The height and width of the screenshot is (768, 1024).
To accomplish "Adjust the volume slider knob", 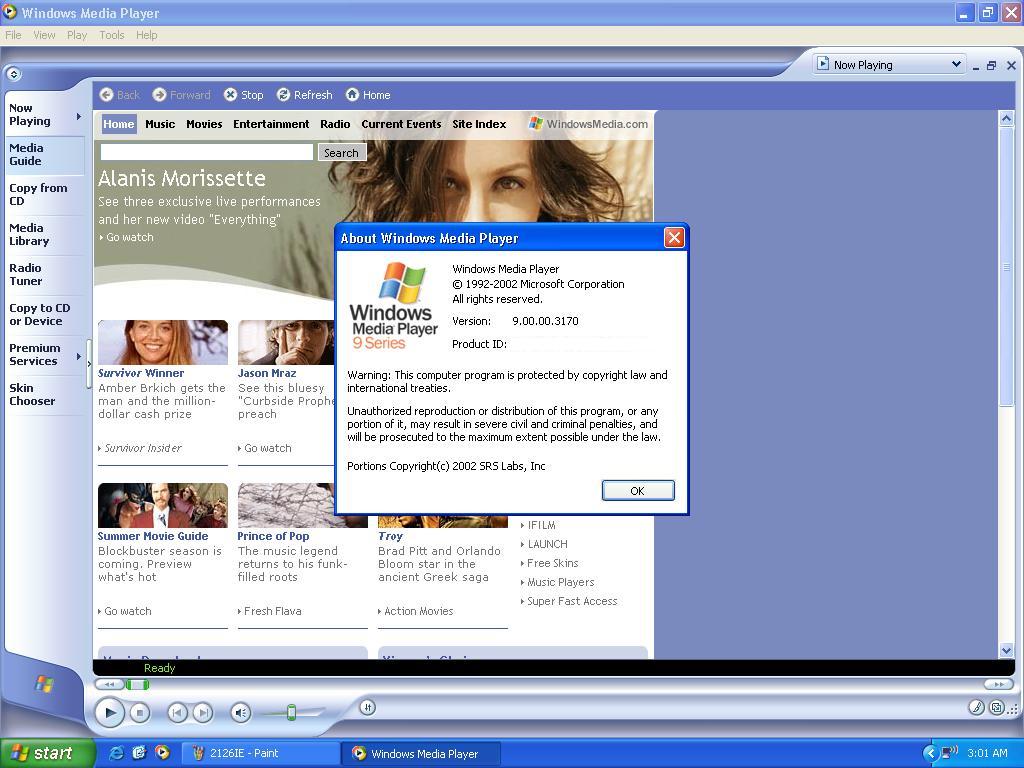I will point(291,712).
